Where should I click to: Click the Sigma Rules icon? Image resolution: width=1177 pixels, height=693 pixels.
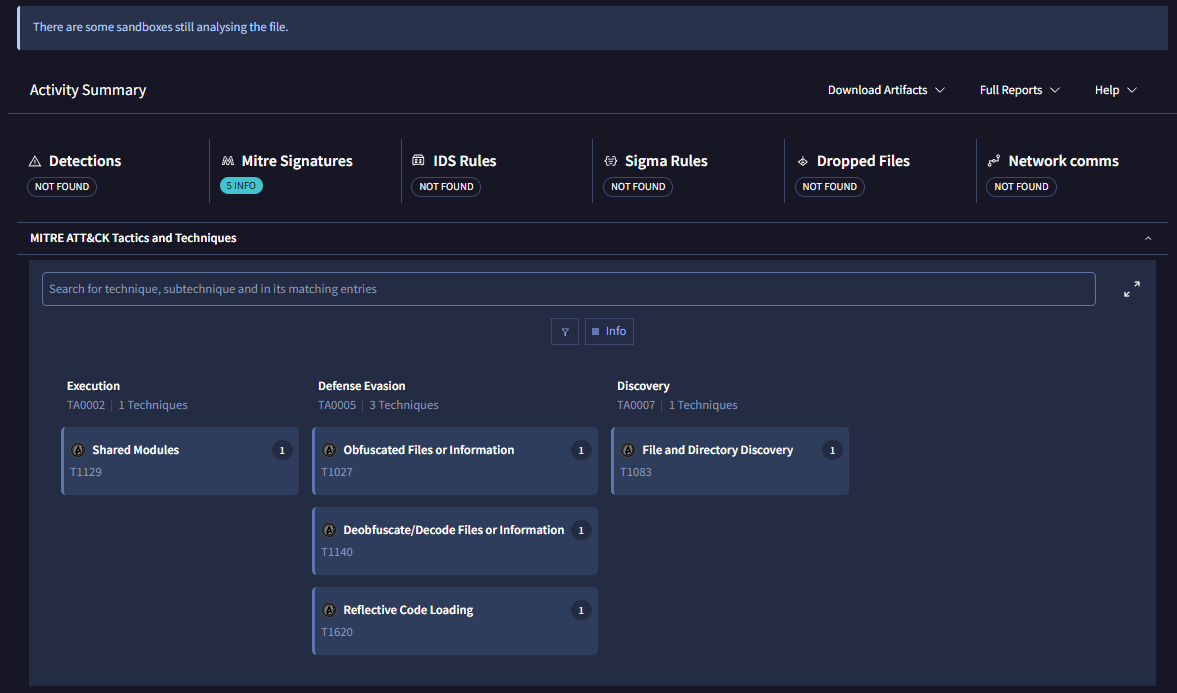611,161
